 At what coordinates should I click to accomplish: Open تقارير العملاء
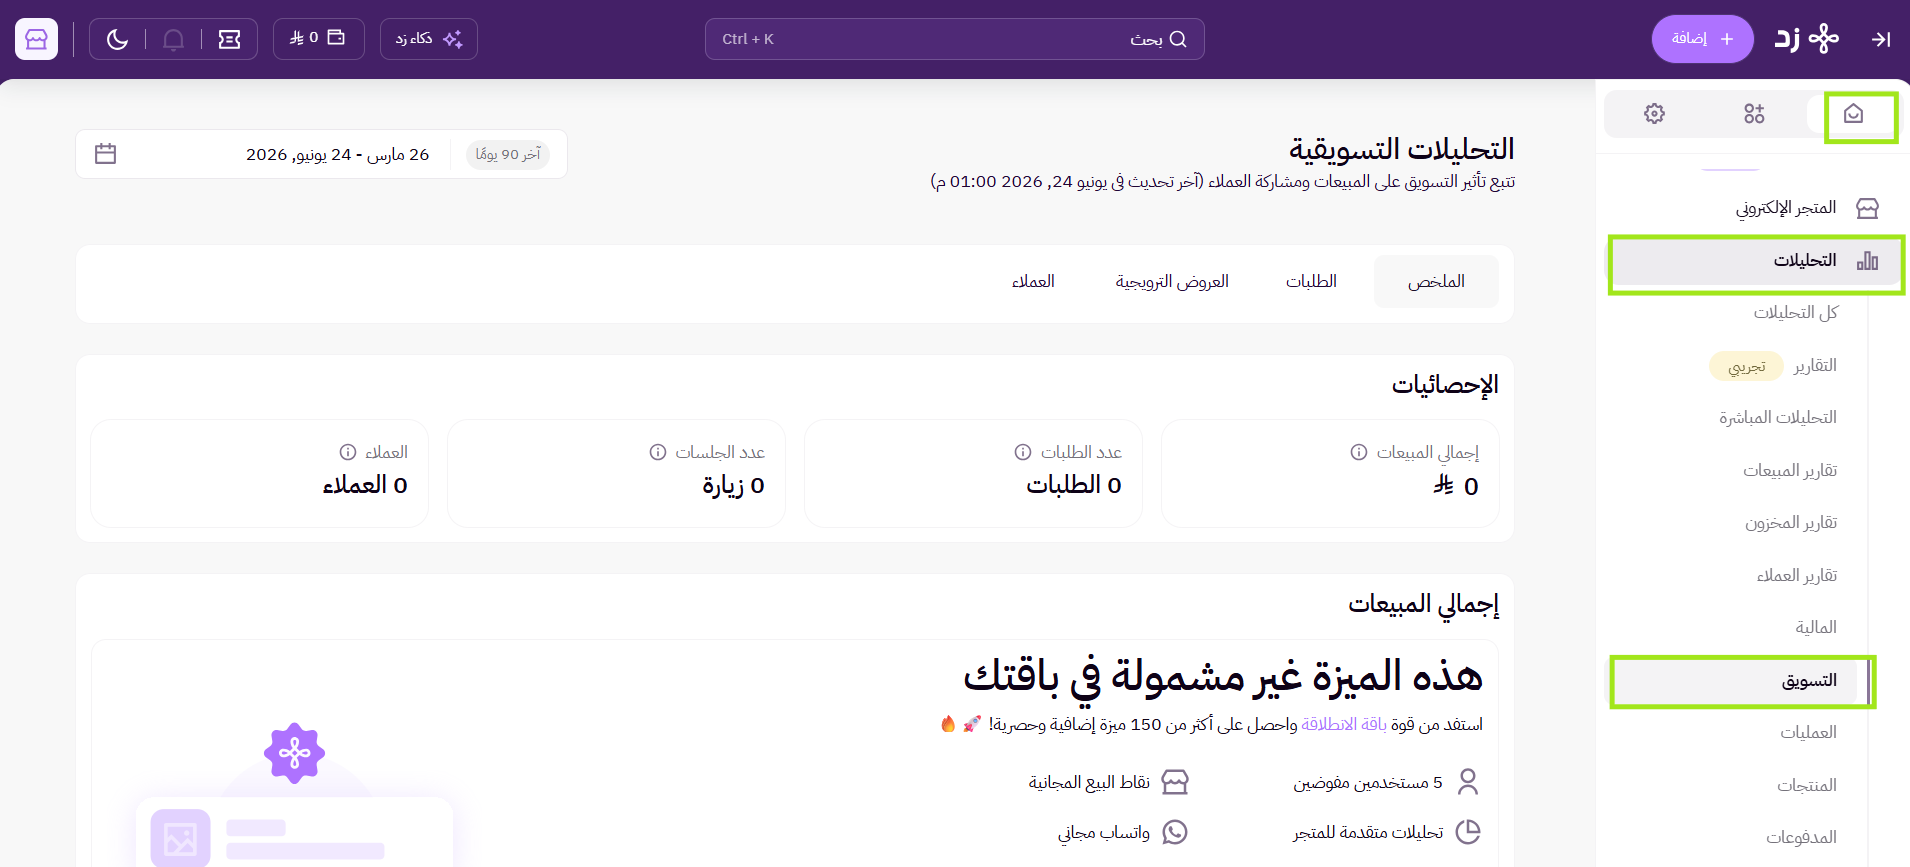point(1797,575)
